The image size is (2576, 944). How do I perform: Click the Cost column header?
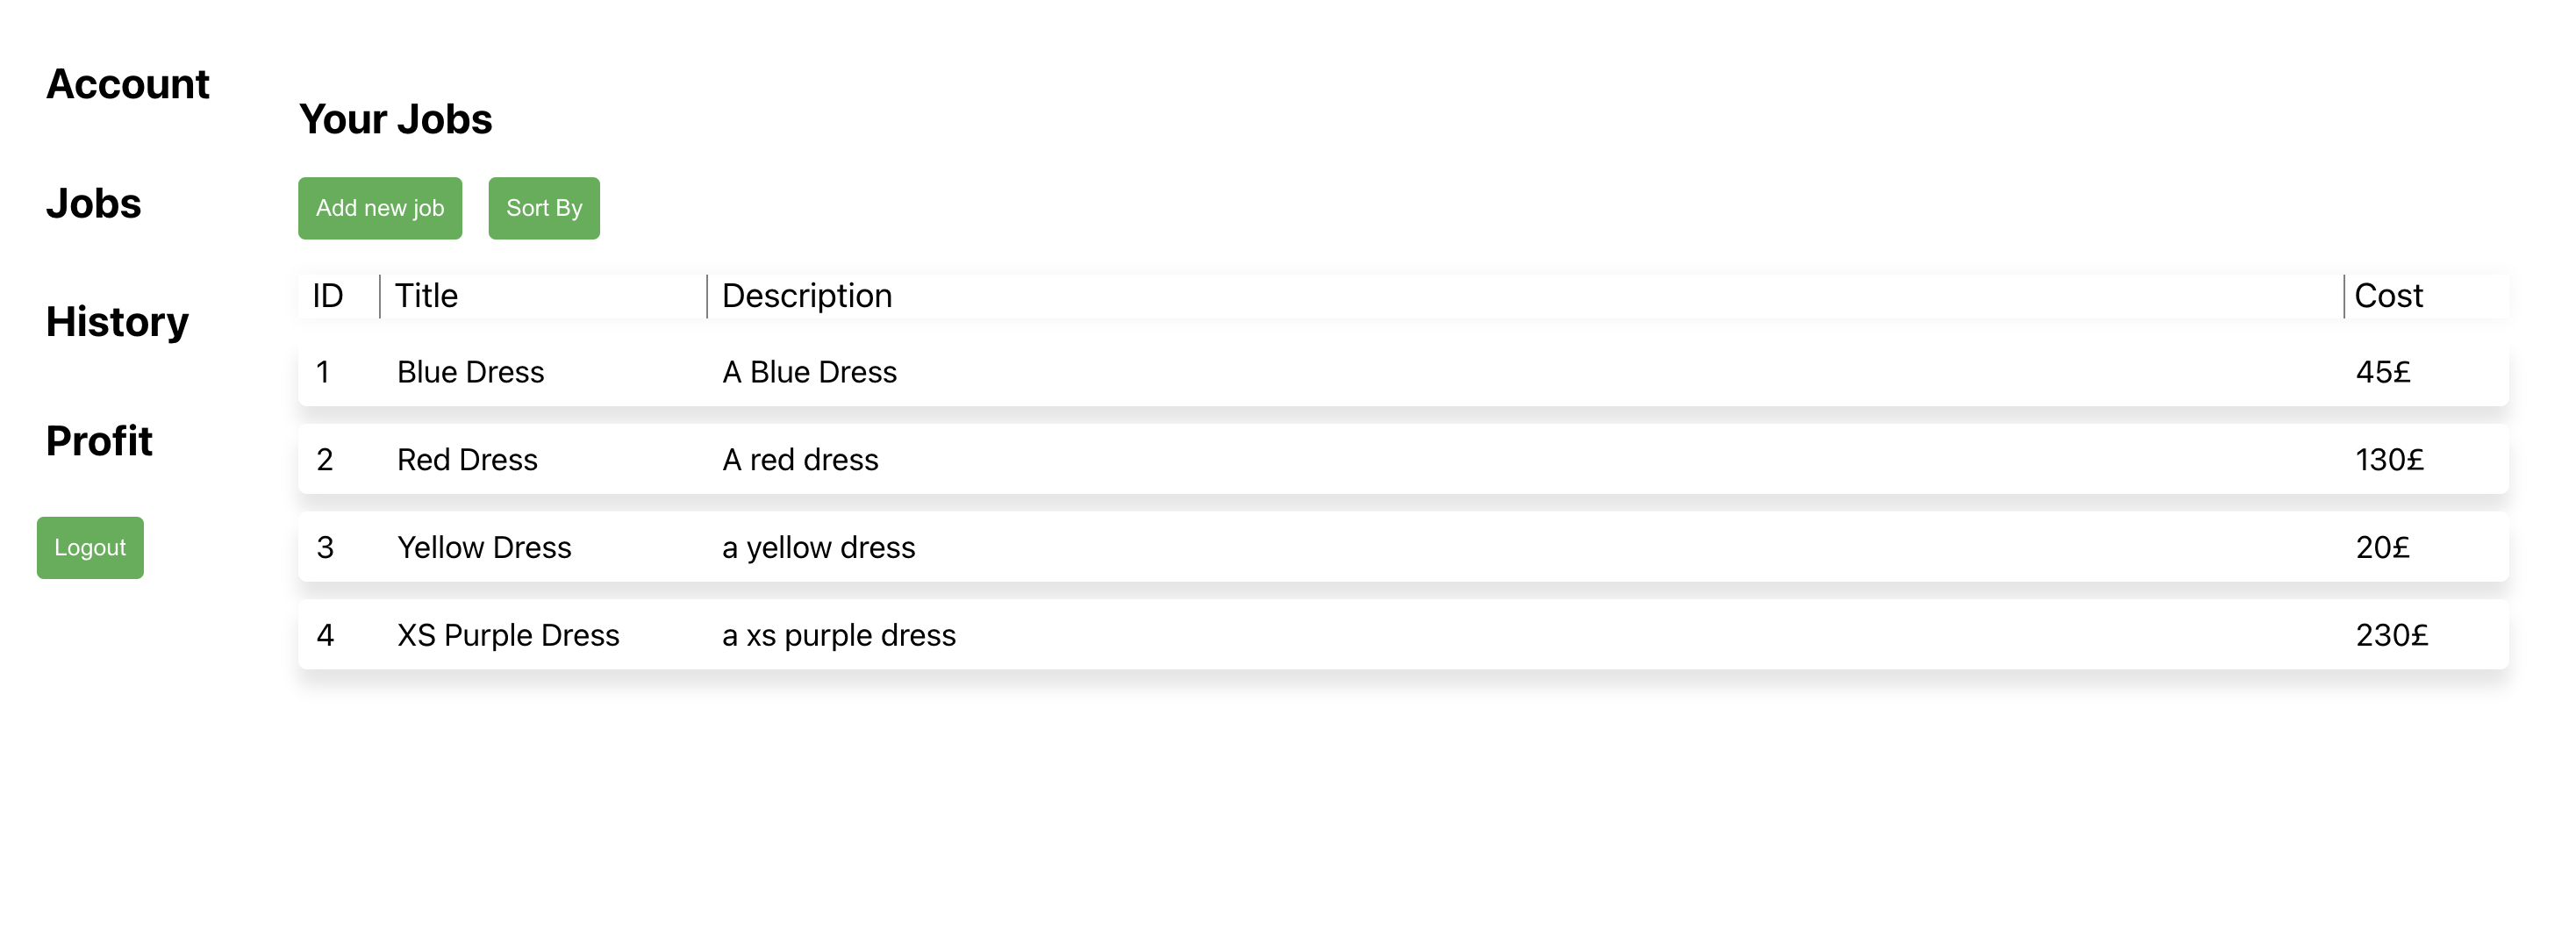click(x=2387, y=296)
